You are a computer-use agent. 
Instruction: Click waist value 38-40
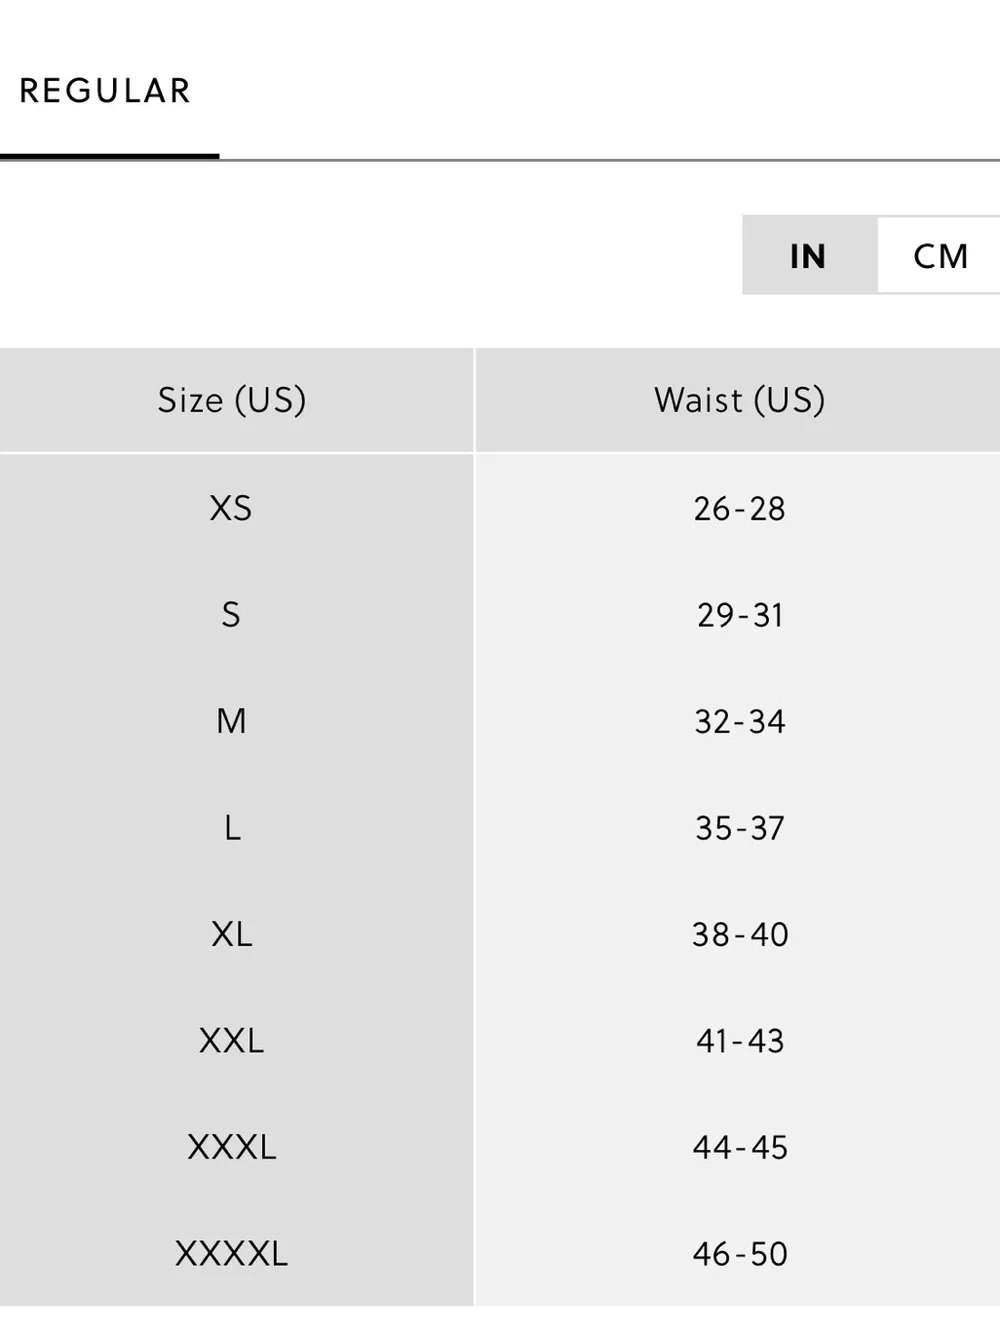click(739, 934)
